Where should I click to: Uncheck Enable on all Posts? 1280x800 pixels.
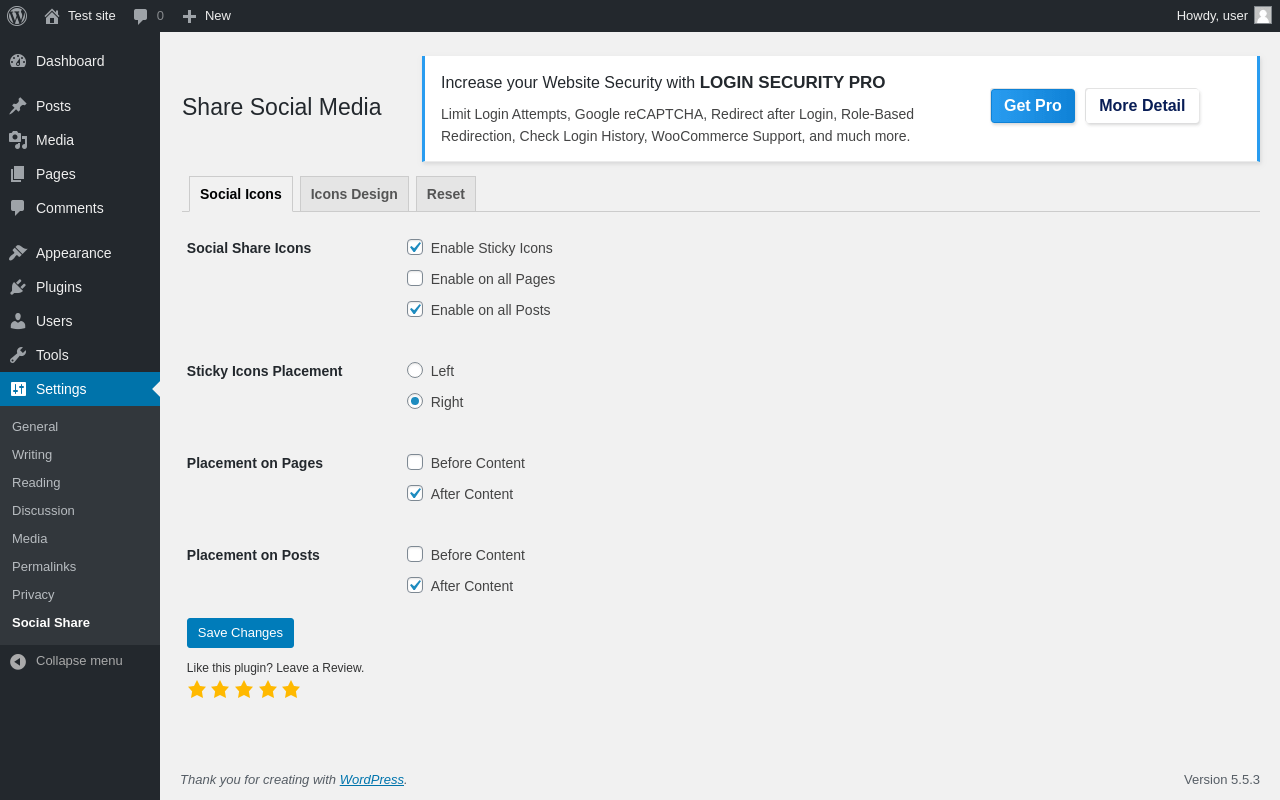pyautogui.click(x=415, y=309)
